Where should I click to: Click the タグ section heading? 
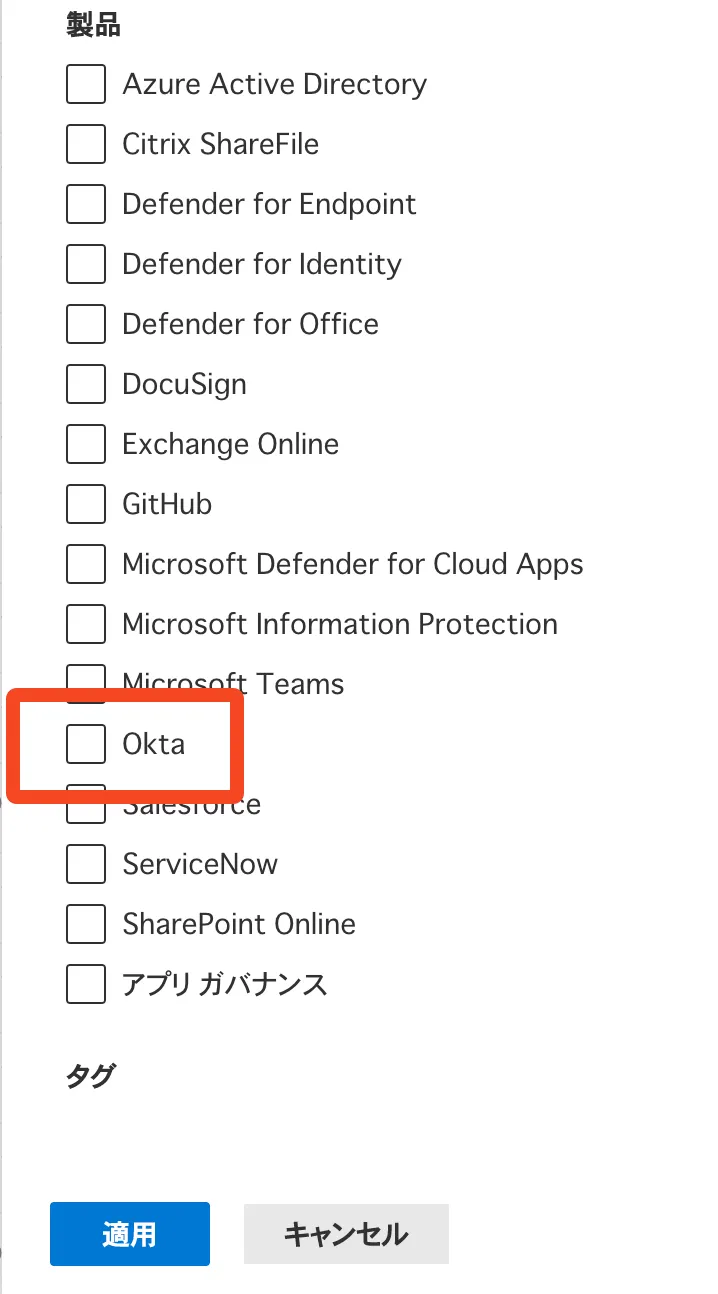click(x=90, y=1076)
